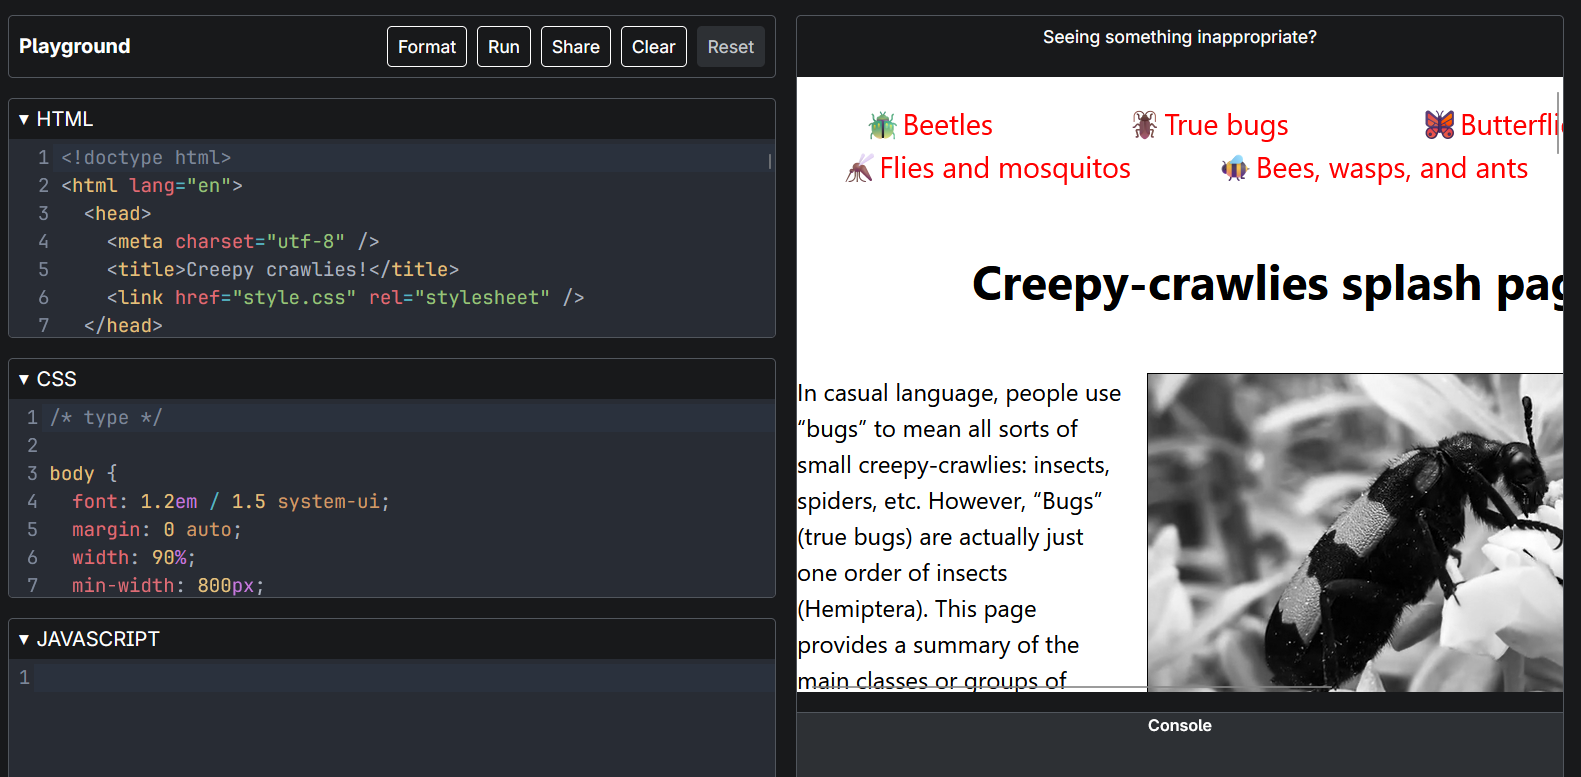Click the black-and-white beetle photo

click(1355, 532)
